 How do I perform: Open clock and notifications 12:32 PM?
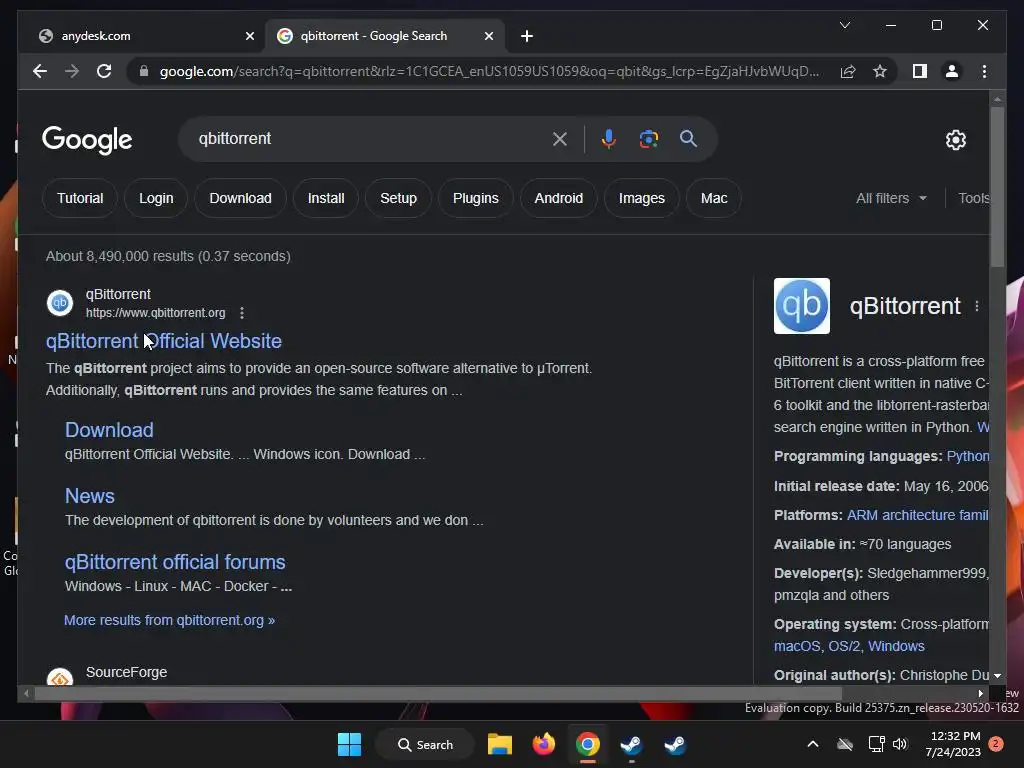(955, 744)
